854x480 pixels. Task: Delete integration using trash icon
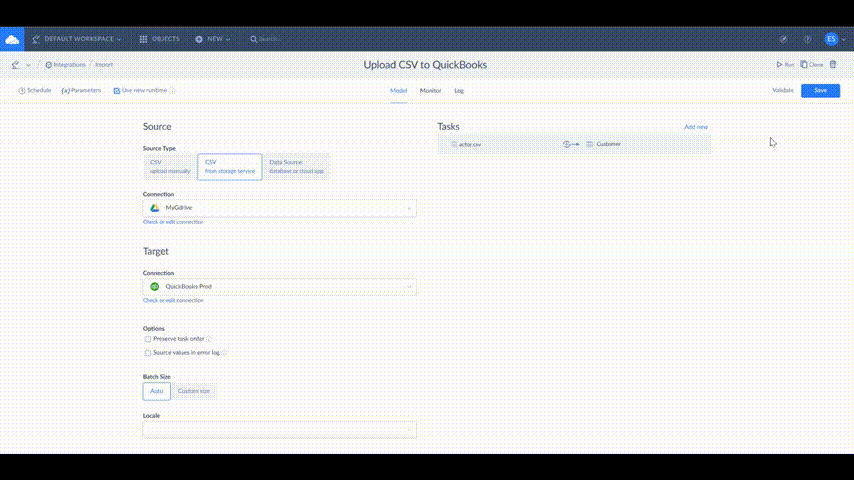tap(833, 65)
